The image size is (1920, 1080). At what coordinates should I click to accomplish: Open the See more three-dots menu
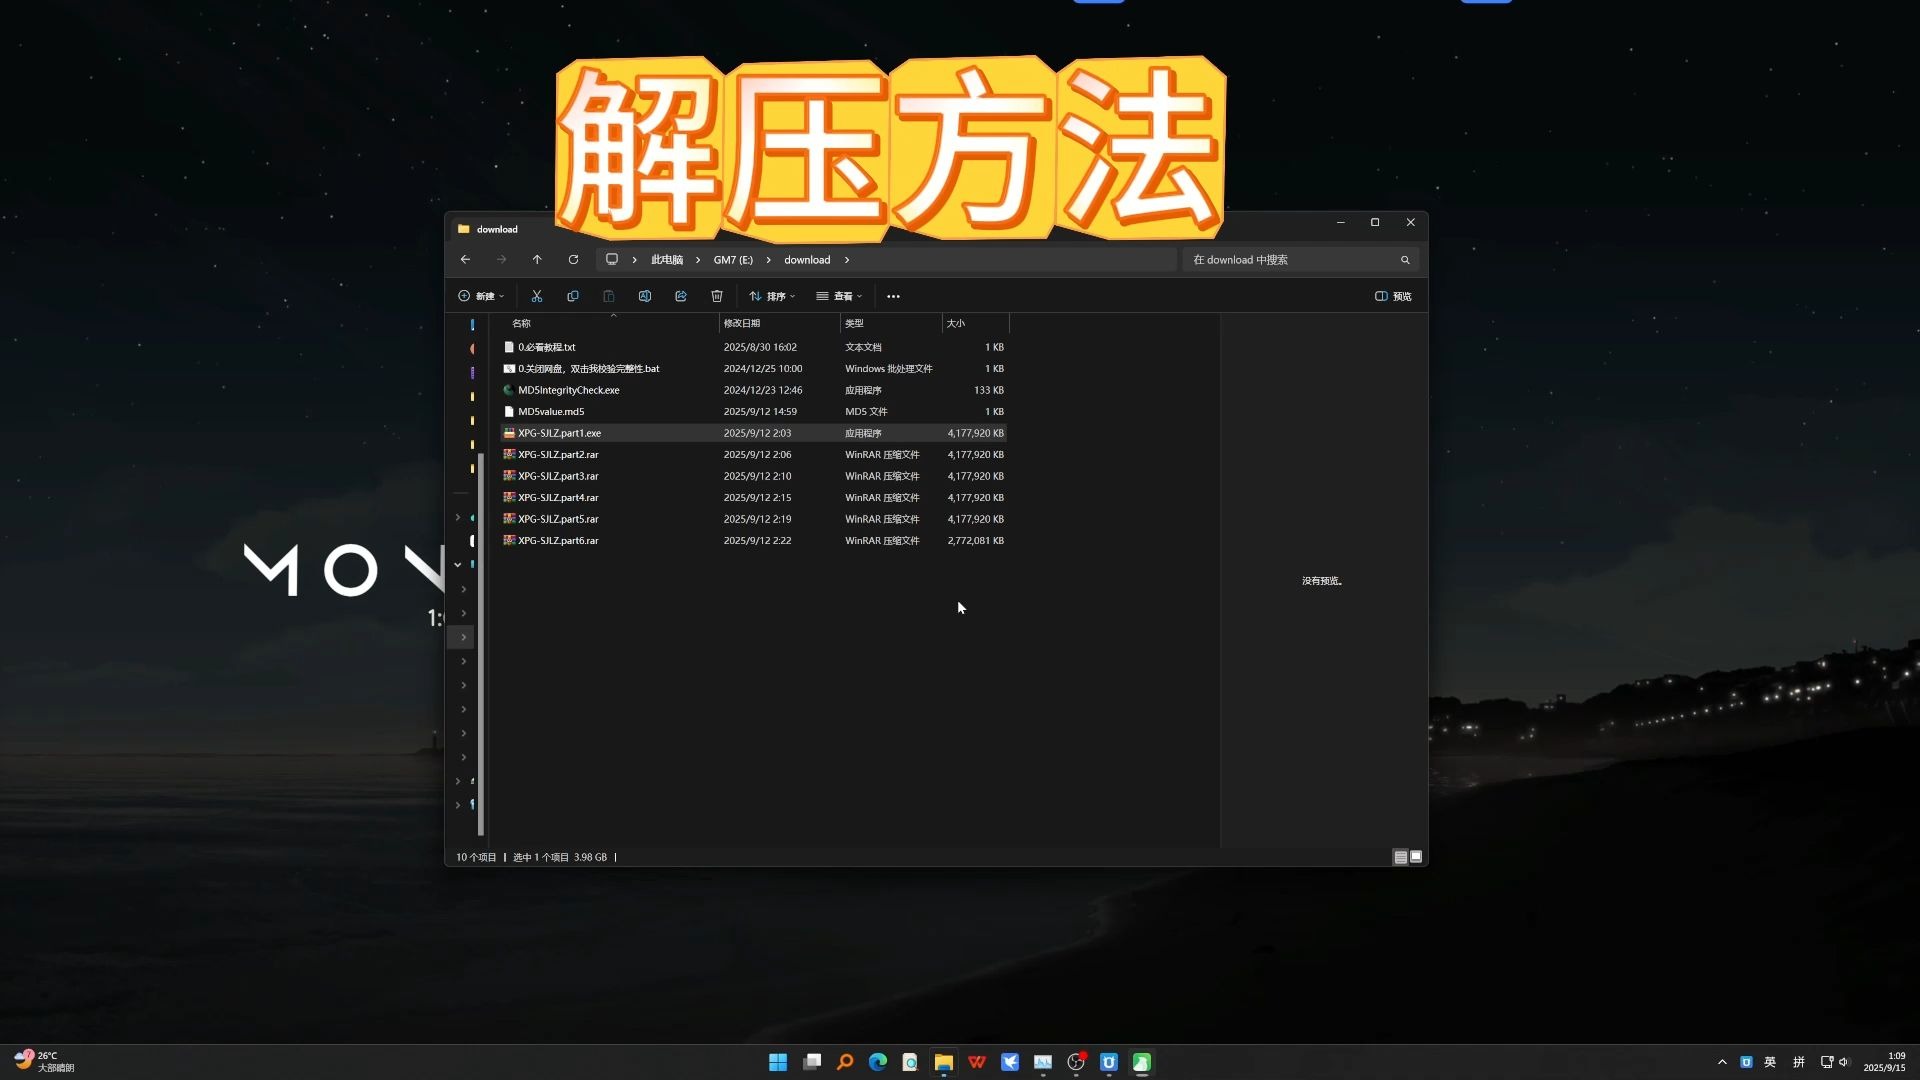[893, 296]
